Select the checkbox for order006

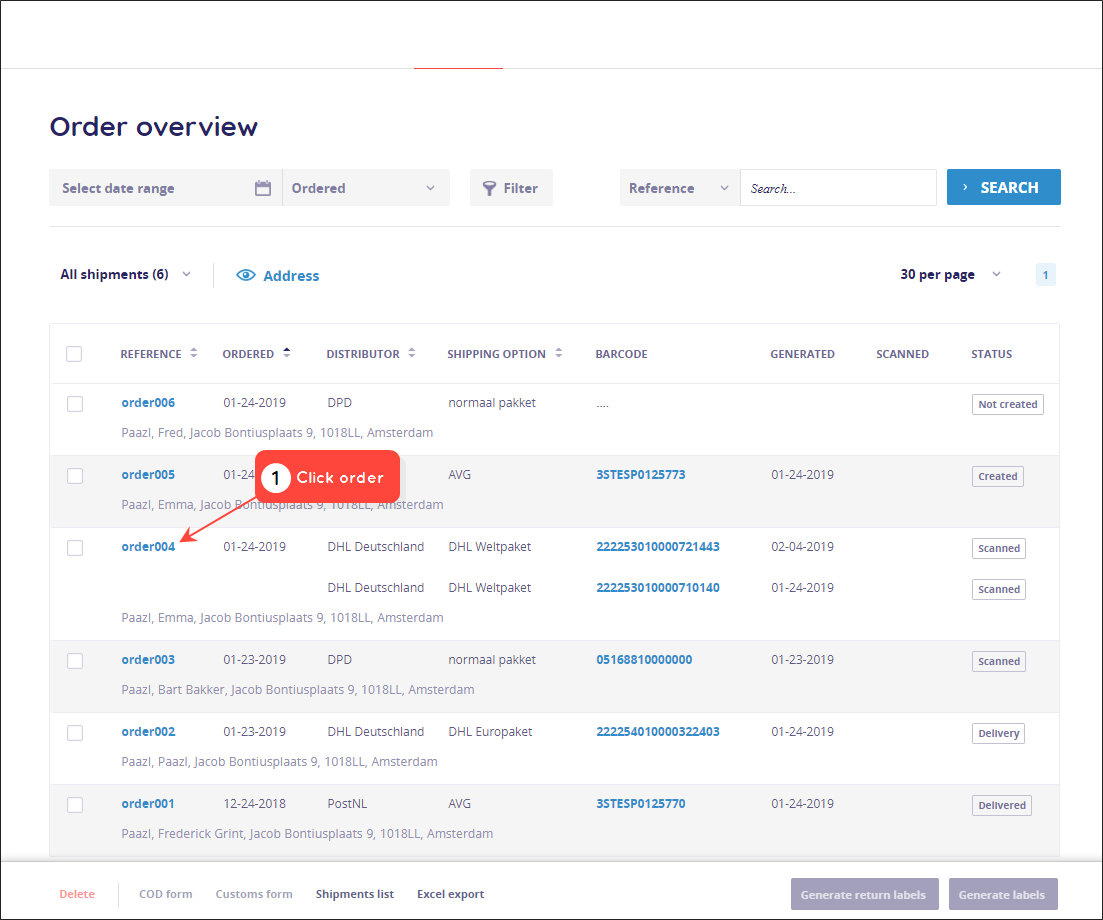[x=75, y=404]
